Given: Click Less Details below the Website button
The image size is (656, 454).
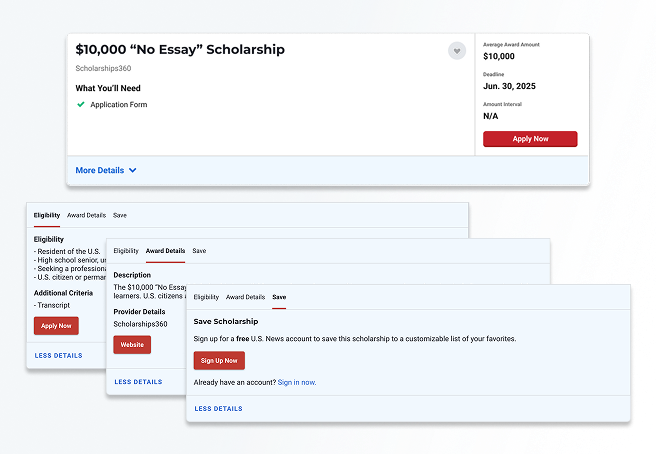Looking at the screenshot, I should point(138,382).
